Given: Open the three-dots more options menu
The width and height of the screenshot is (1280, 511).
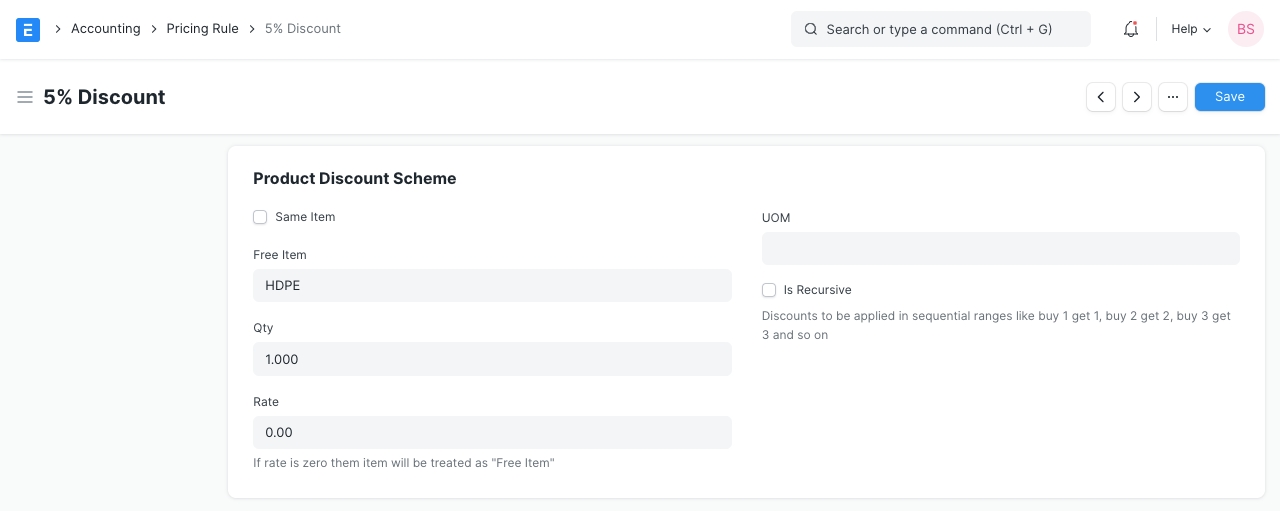Looking at the screenshot, I should [1173, 97].
